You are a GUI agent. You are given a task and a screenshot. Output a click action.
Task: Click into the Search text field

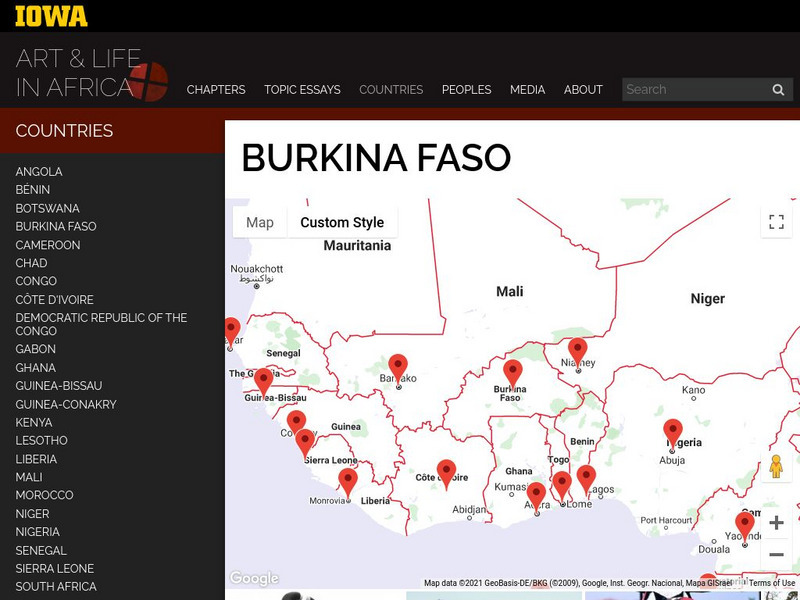coord(695,90)
